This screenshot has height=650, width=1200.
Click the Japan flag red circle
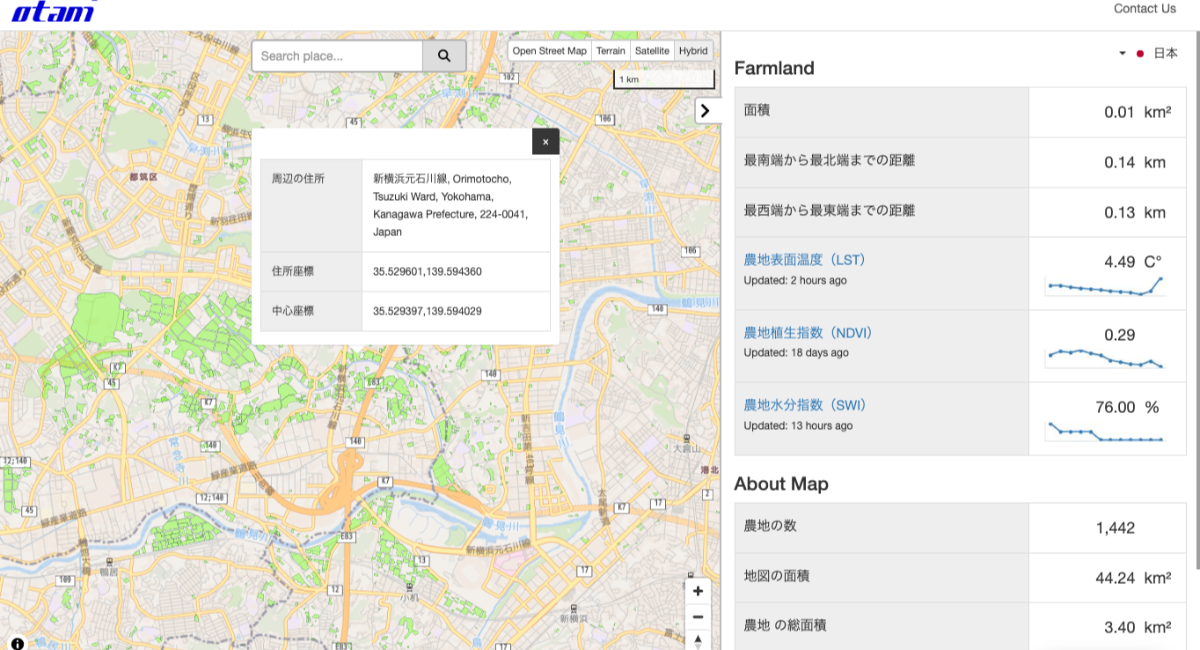(x=1139, y=54)
